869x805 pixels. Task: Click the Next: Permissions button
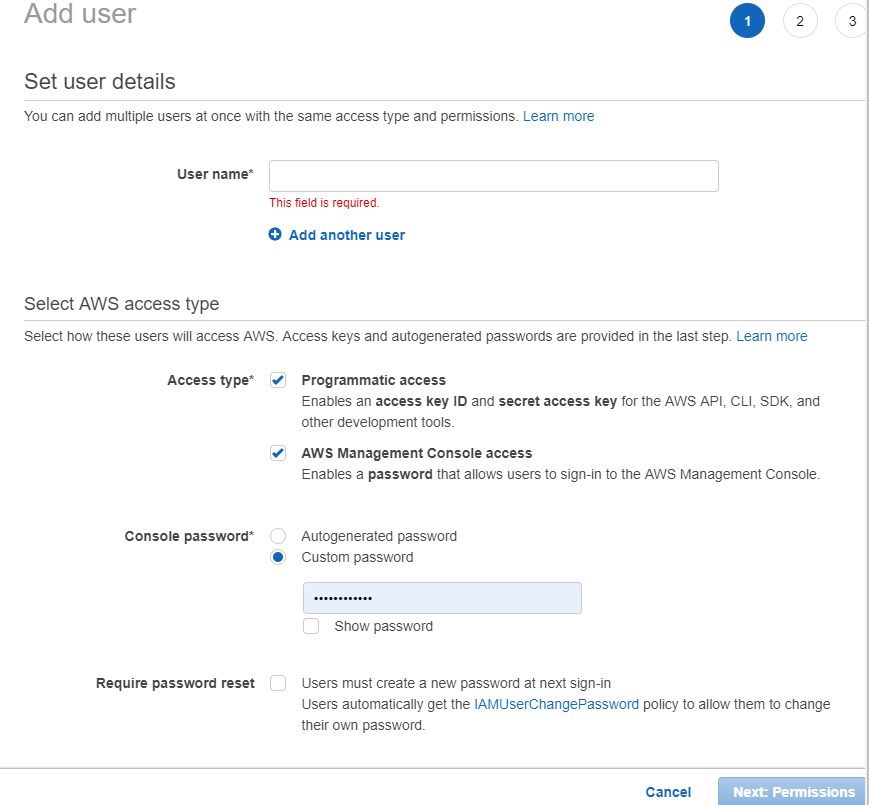(x=793, y=791)
